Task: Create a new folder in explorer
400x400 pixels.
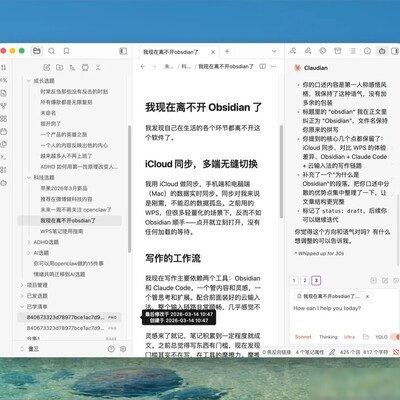Action: click(x=60, y=67)
